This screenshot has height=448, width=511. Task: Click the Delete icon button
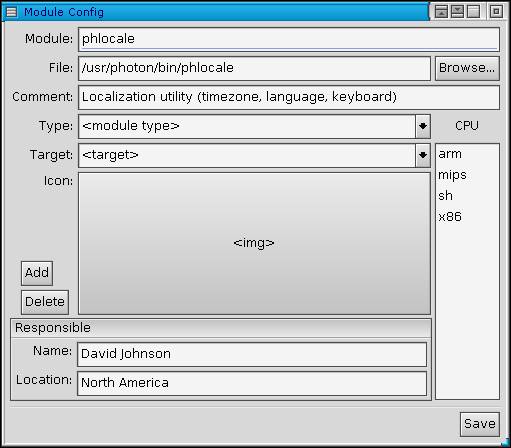[x=45, y=302]
